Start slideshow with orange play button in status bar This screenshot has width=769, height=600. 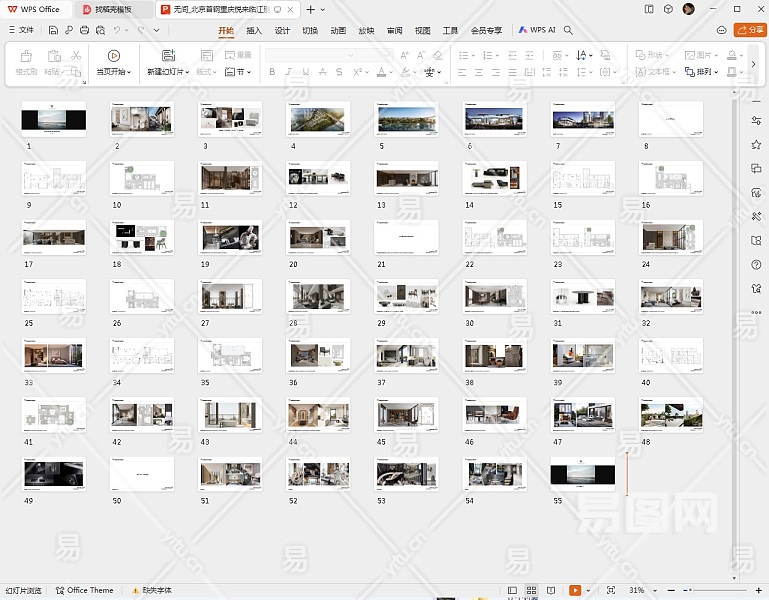pyautogui.click(x=575, y=591)
